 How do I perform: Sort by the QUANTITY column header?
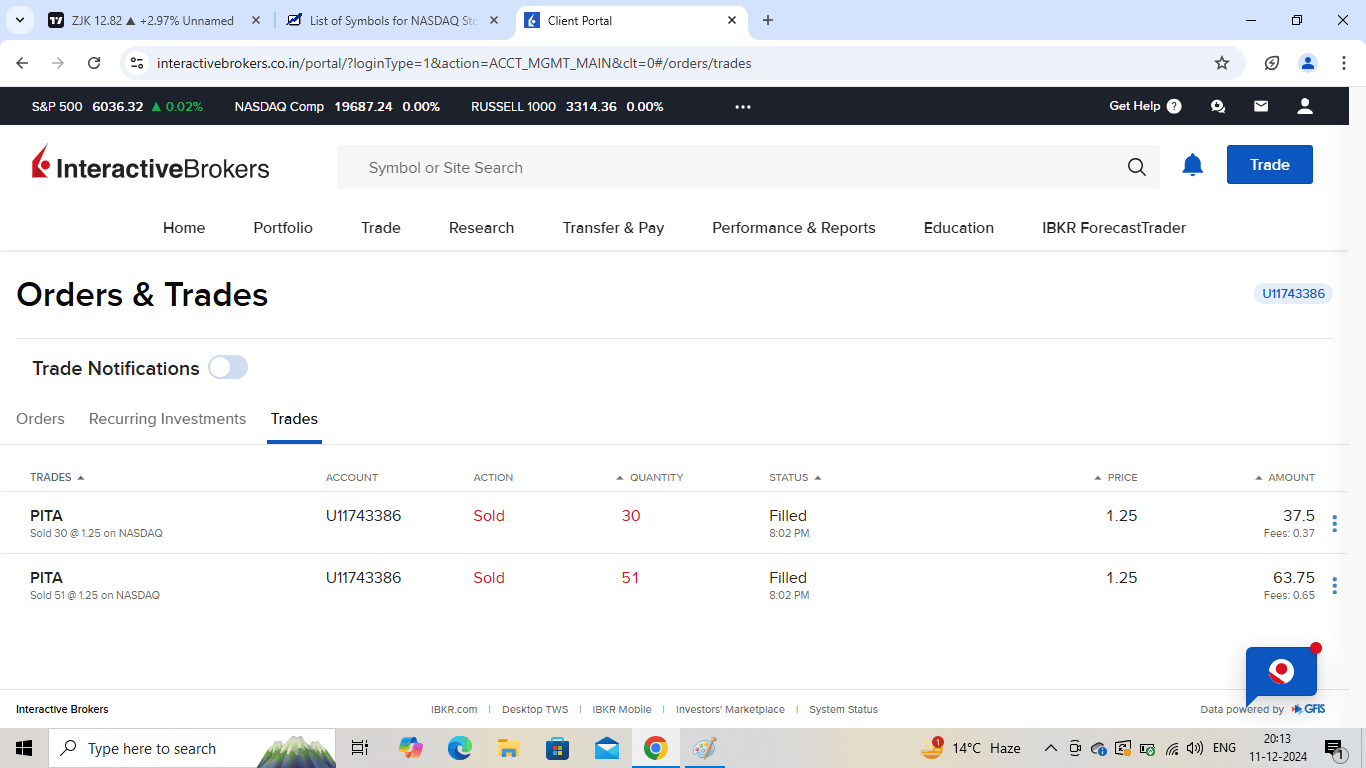[x=650, y=477]
